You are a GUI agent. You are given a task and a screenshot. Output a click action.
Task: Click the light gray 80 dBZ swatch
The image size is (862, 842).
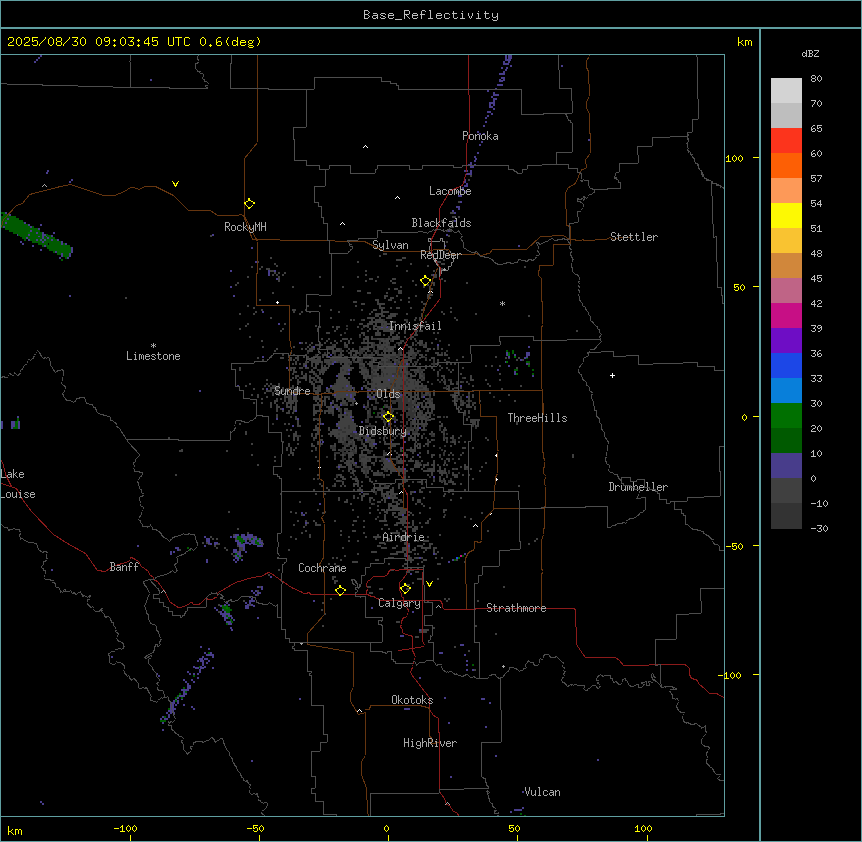[786, 91]
